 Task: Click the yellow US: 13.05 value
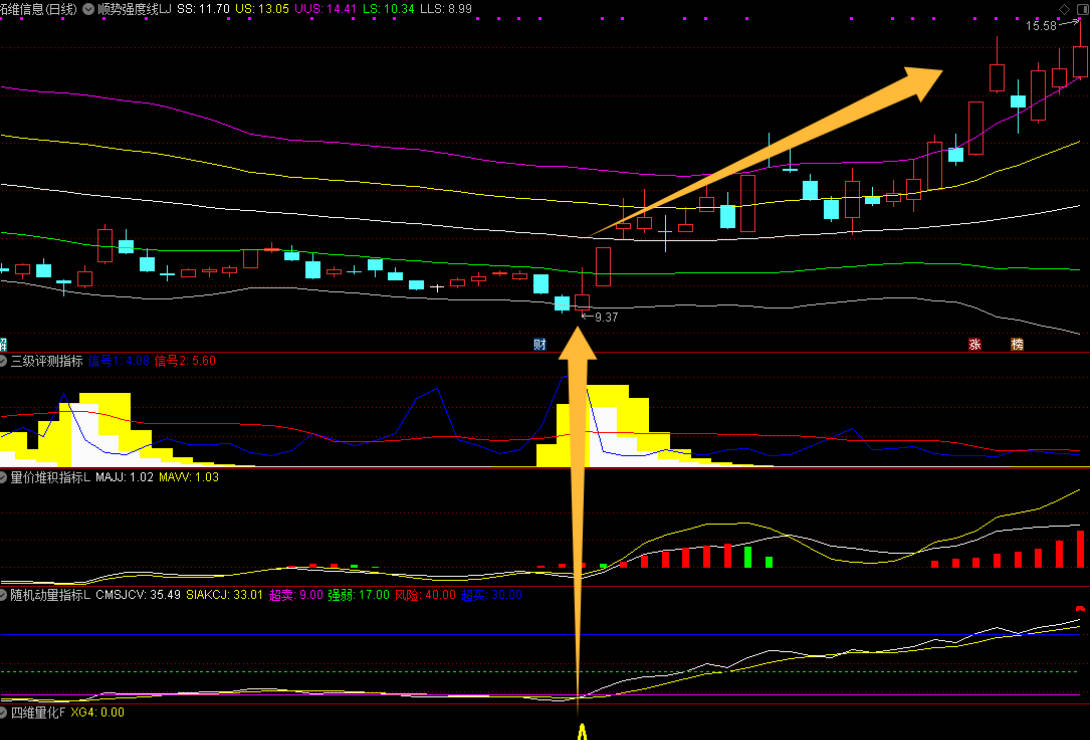pyautogui.click(x=262, y=9)
